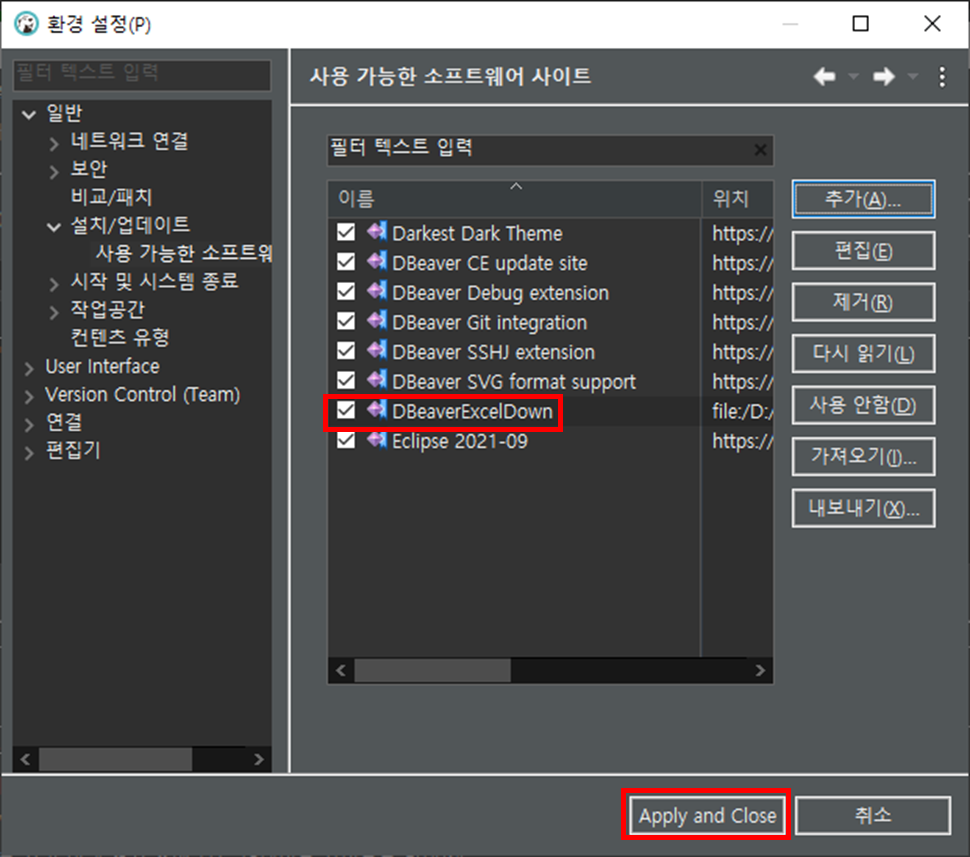970x857 pixels.
Task: Expand the 편집기 tree node
Action: click(29, 452)
